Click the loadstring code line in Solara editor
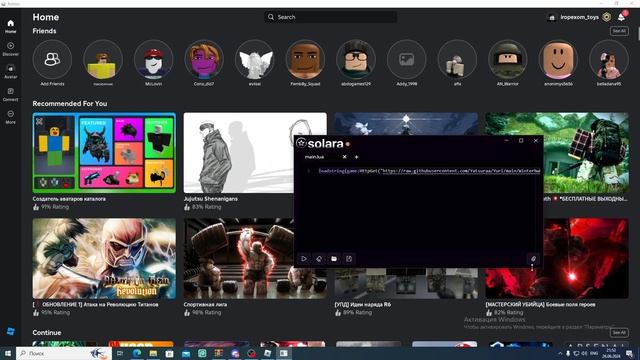The width and height of the screenshot is (640, 360). tap(429, 171)
